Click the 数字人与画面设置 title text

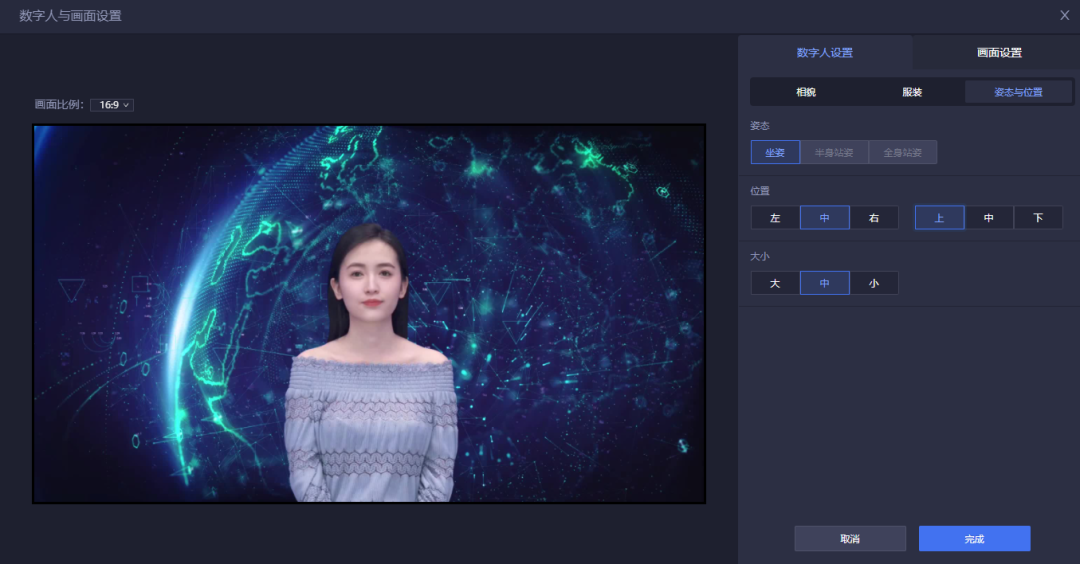(70, 16)
